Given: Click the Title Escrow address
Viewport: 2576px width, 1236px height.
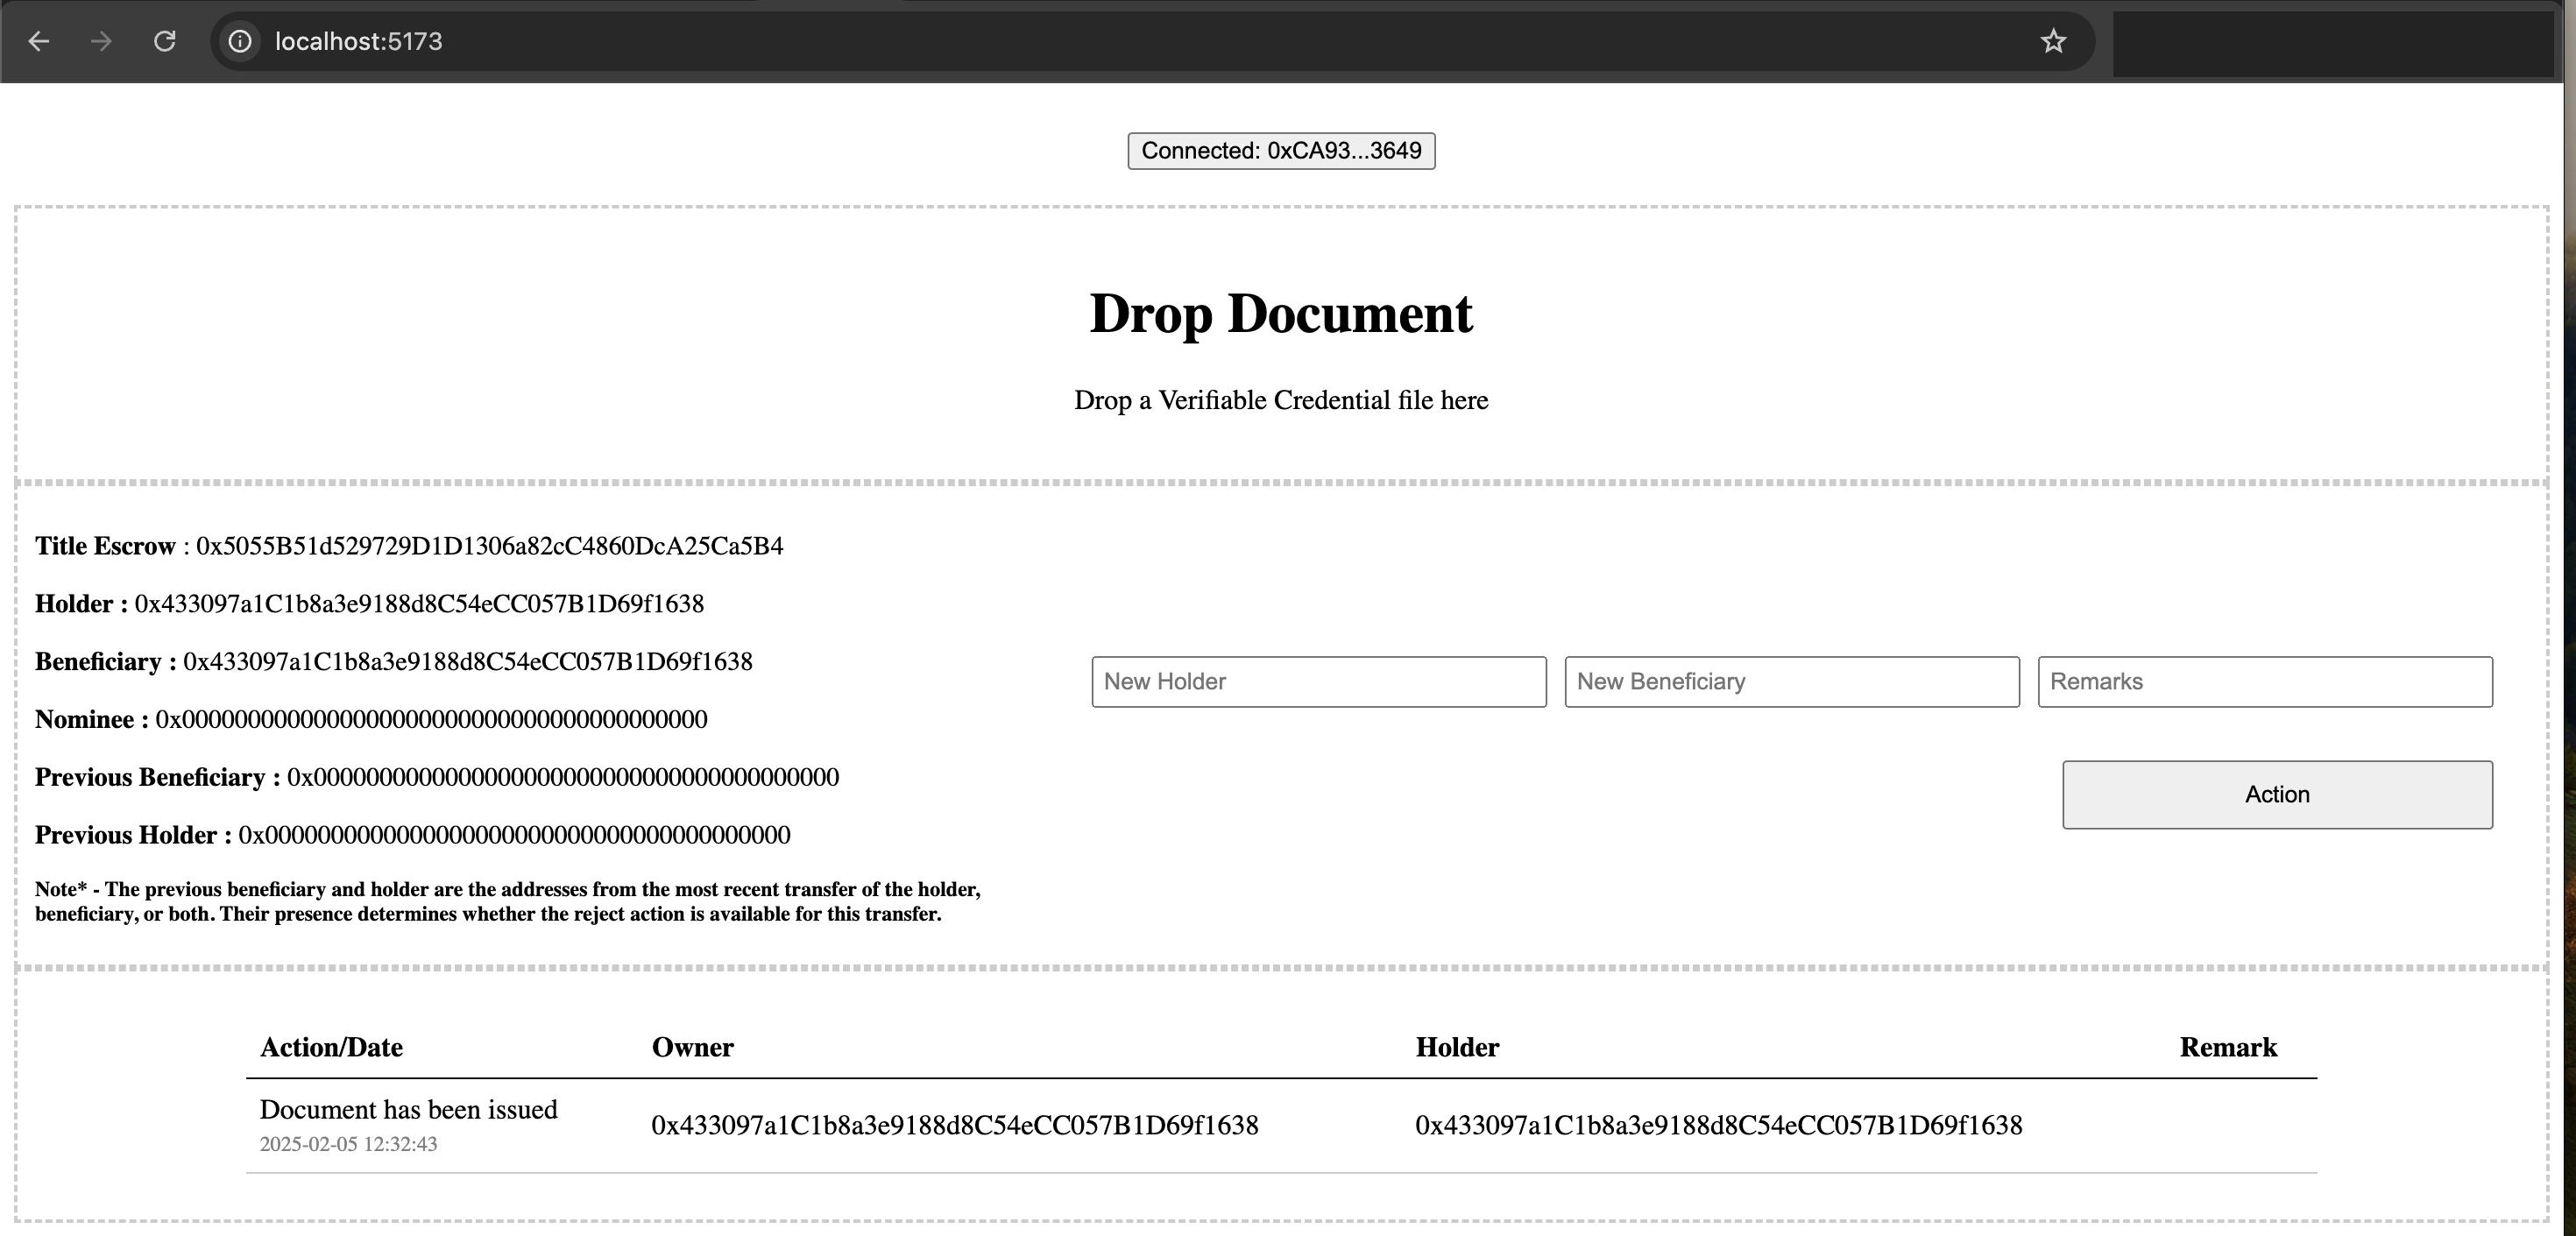Looking at the screenshot, I should (489, 546).
